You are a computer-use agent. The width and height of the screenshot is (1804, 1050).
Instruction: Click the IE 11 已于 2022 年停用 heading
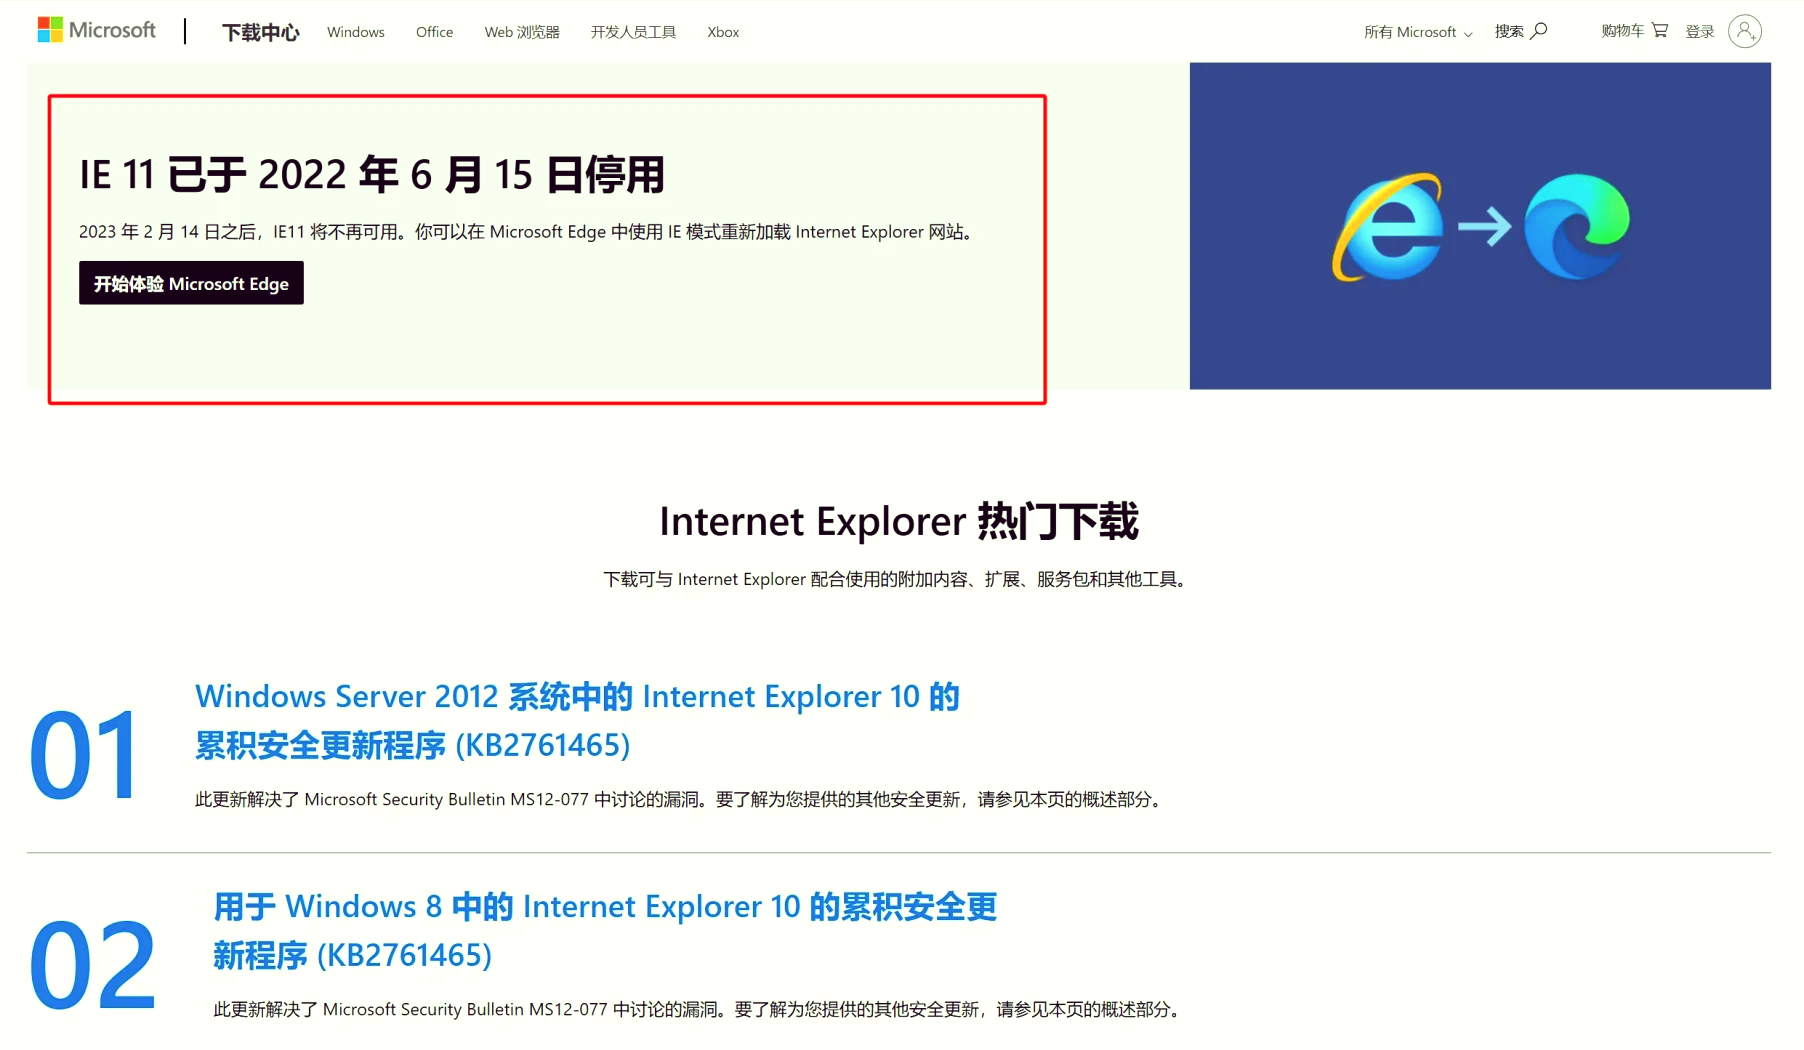pyautogui.click(x=372, y=174)
